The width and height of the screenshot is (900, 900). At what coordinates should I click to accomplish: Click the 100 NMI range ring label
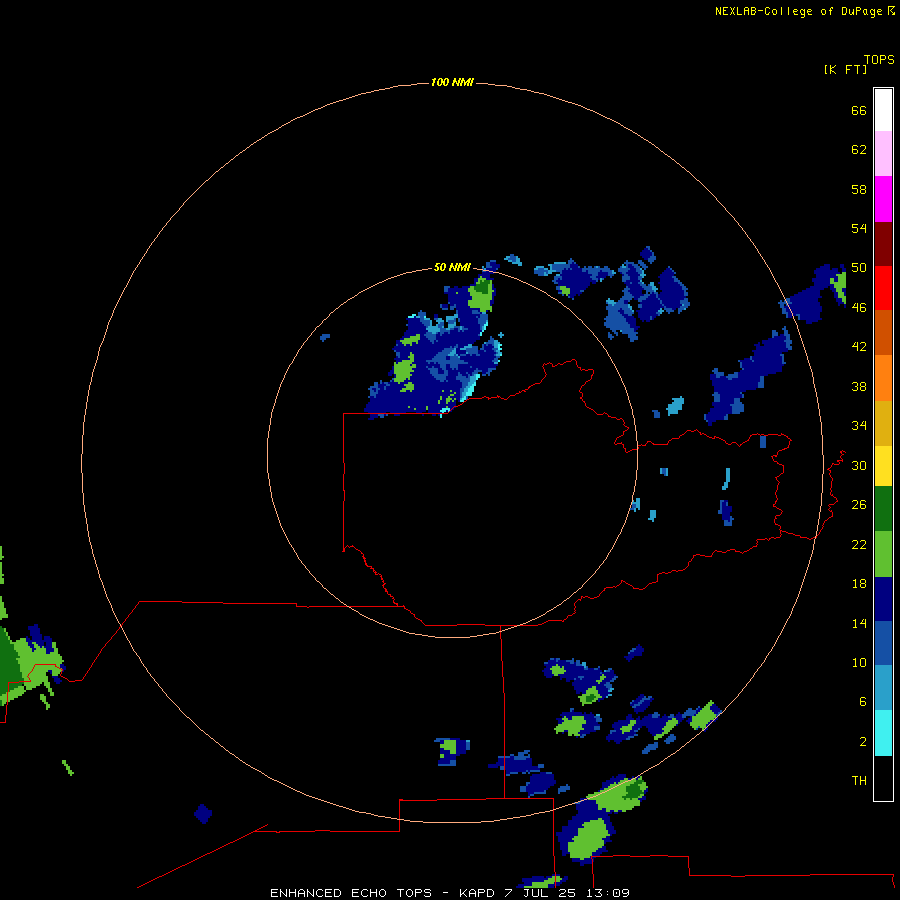point(452,82)
